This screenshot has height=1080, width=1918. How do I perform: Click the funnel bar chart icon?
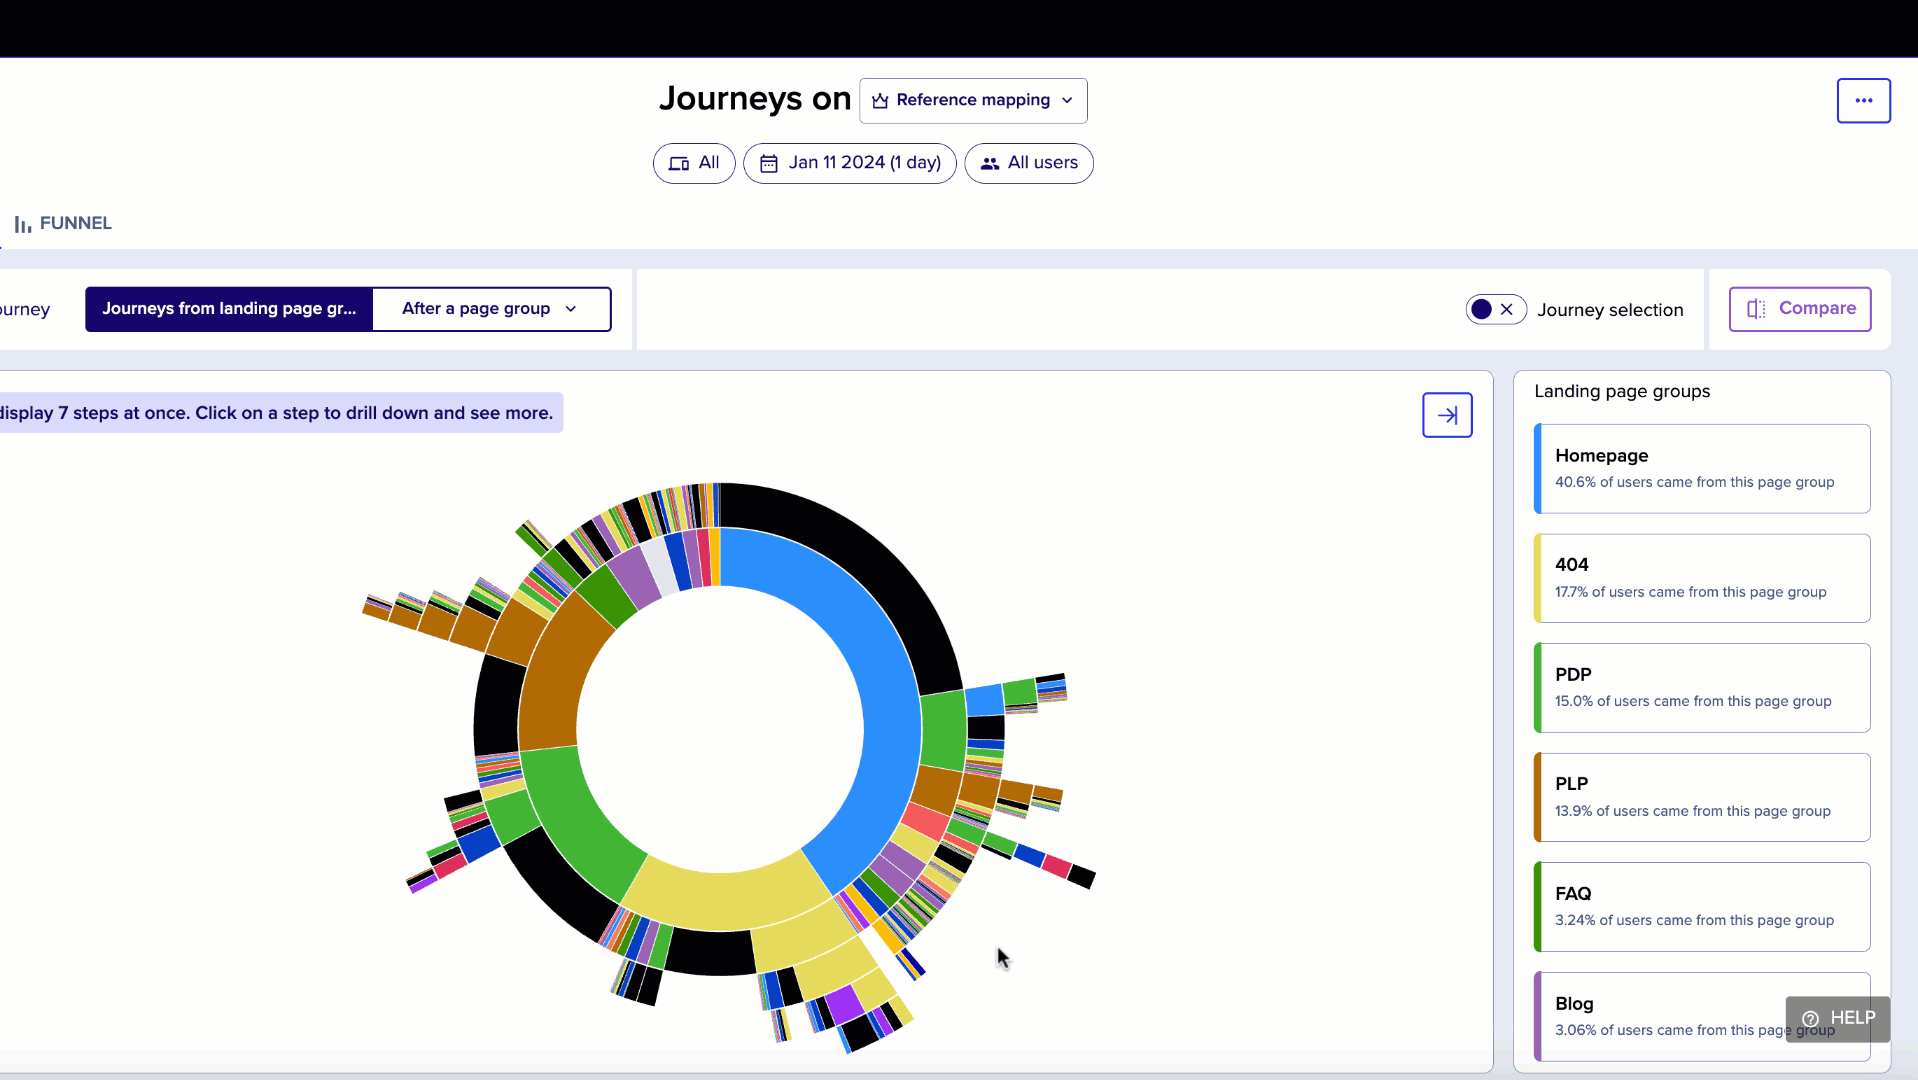point(23,224)
